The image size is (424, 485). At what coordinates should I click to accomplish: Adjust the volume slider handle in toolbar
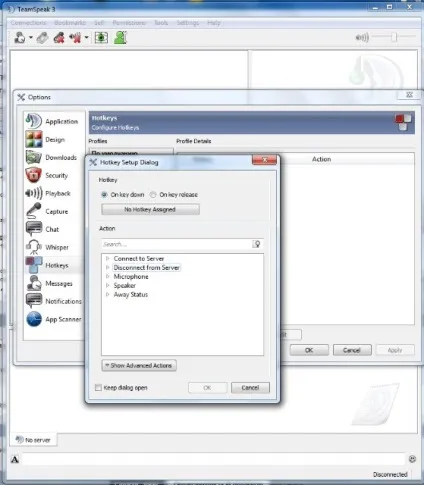(394, 37)
